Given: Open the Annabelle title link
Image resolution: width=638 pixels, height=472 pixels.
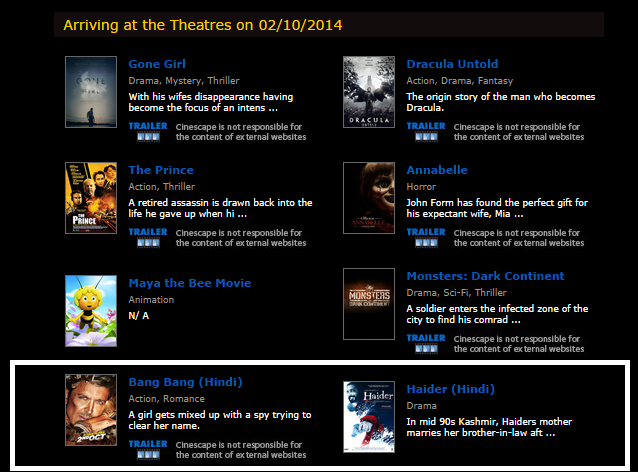Looking at the screenshot, I should [x=437, y=170].
